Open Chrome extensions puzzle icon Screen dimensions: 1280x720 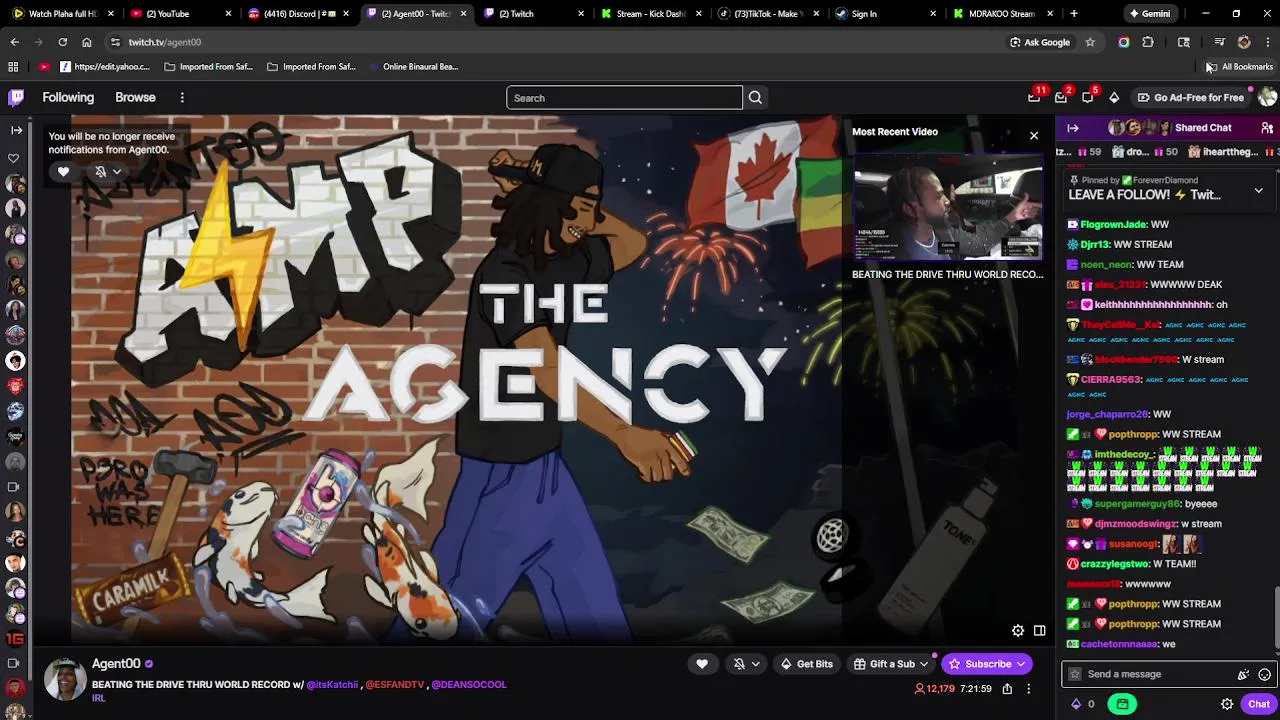pos(1148,42)
